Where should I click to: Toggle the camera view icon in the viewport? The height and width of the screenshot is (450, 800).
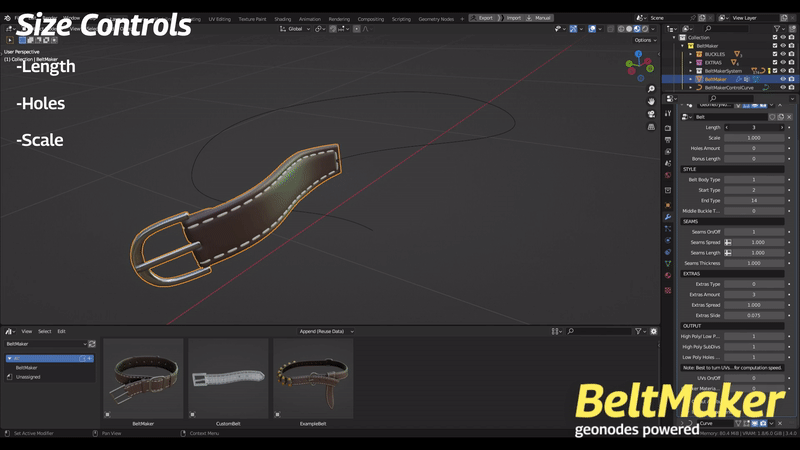click(x=651, y=114)
